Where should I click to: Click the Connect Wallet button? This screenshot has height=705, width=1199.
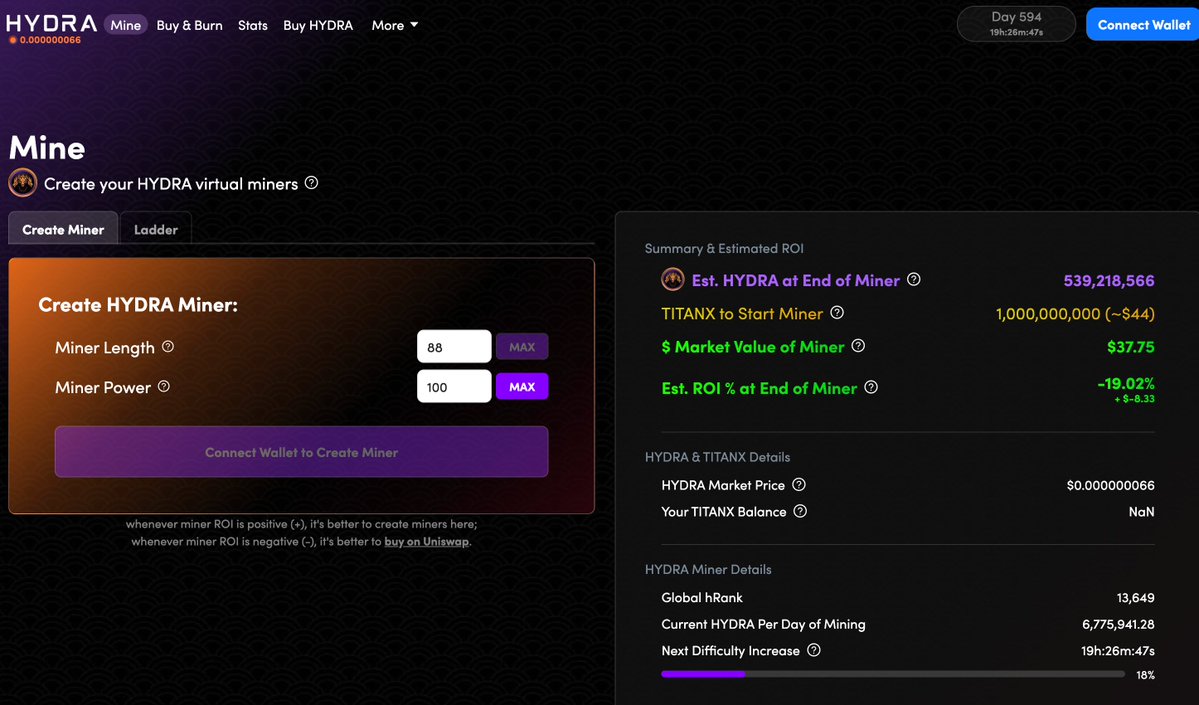[1142, 24]
